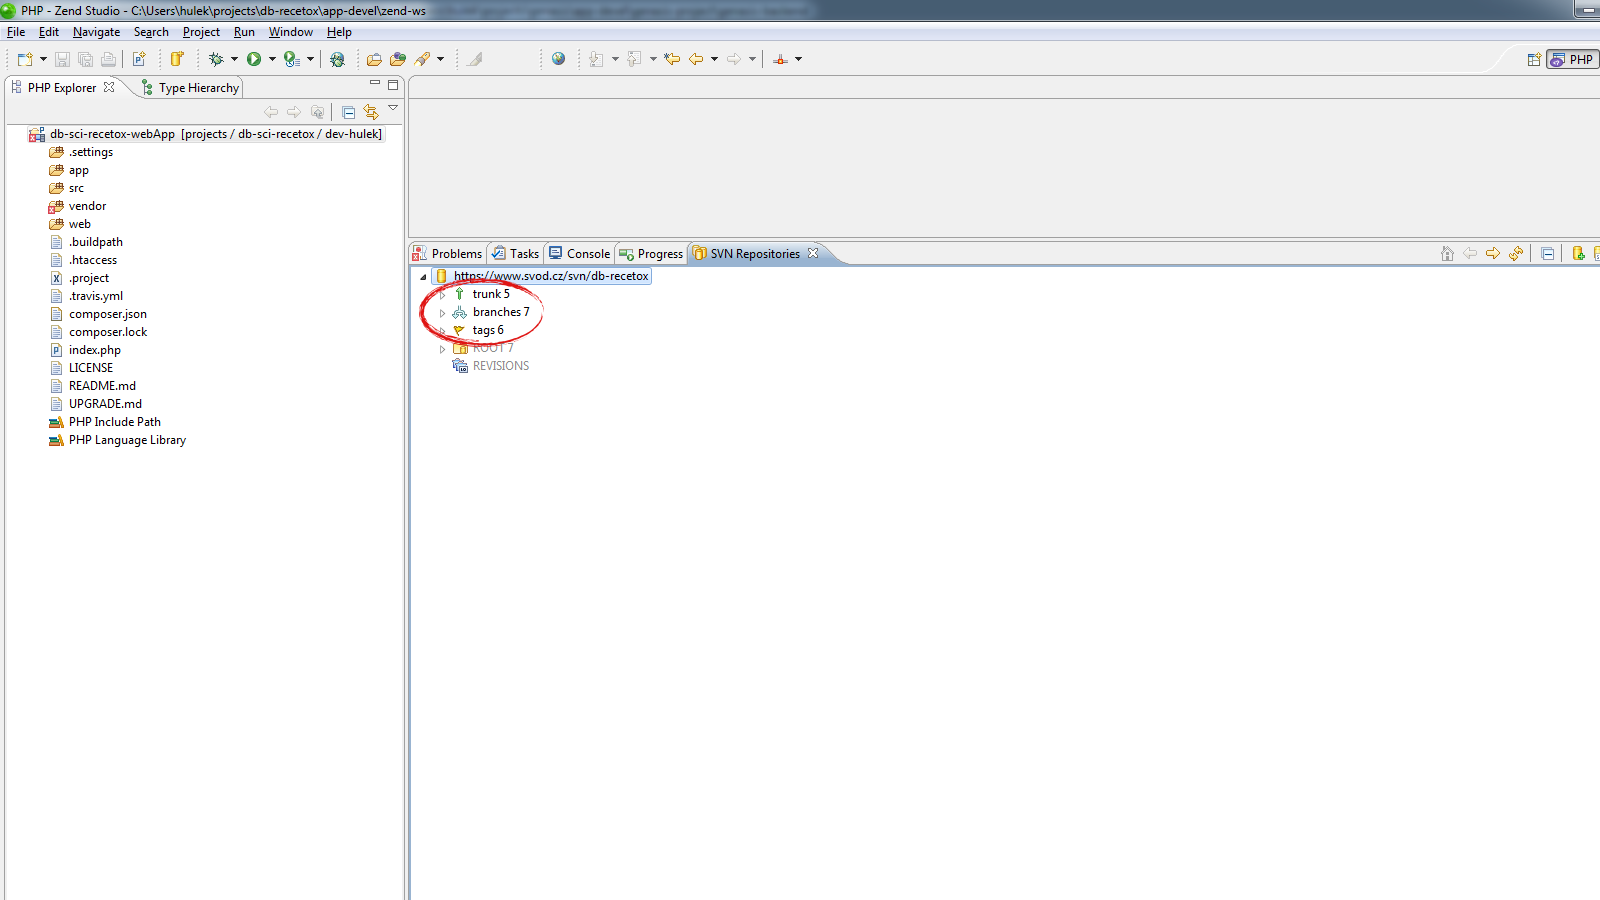Switch to the Console tab
Viewport: 1600px width, 900px height.
click(579, 254)
